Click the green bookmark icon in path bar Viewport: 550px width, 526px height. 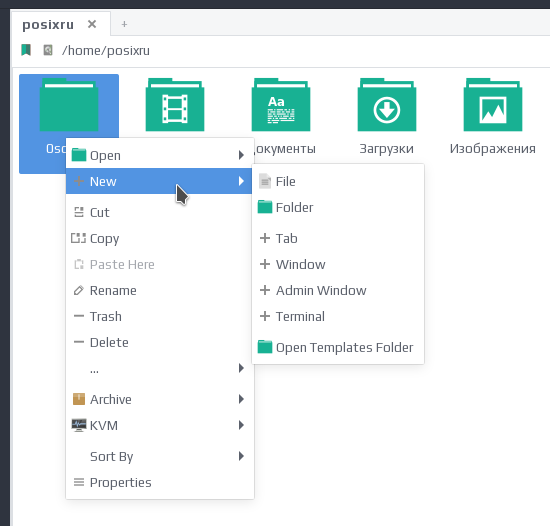click(x=26, y=50)
